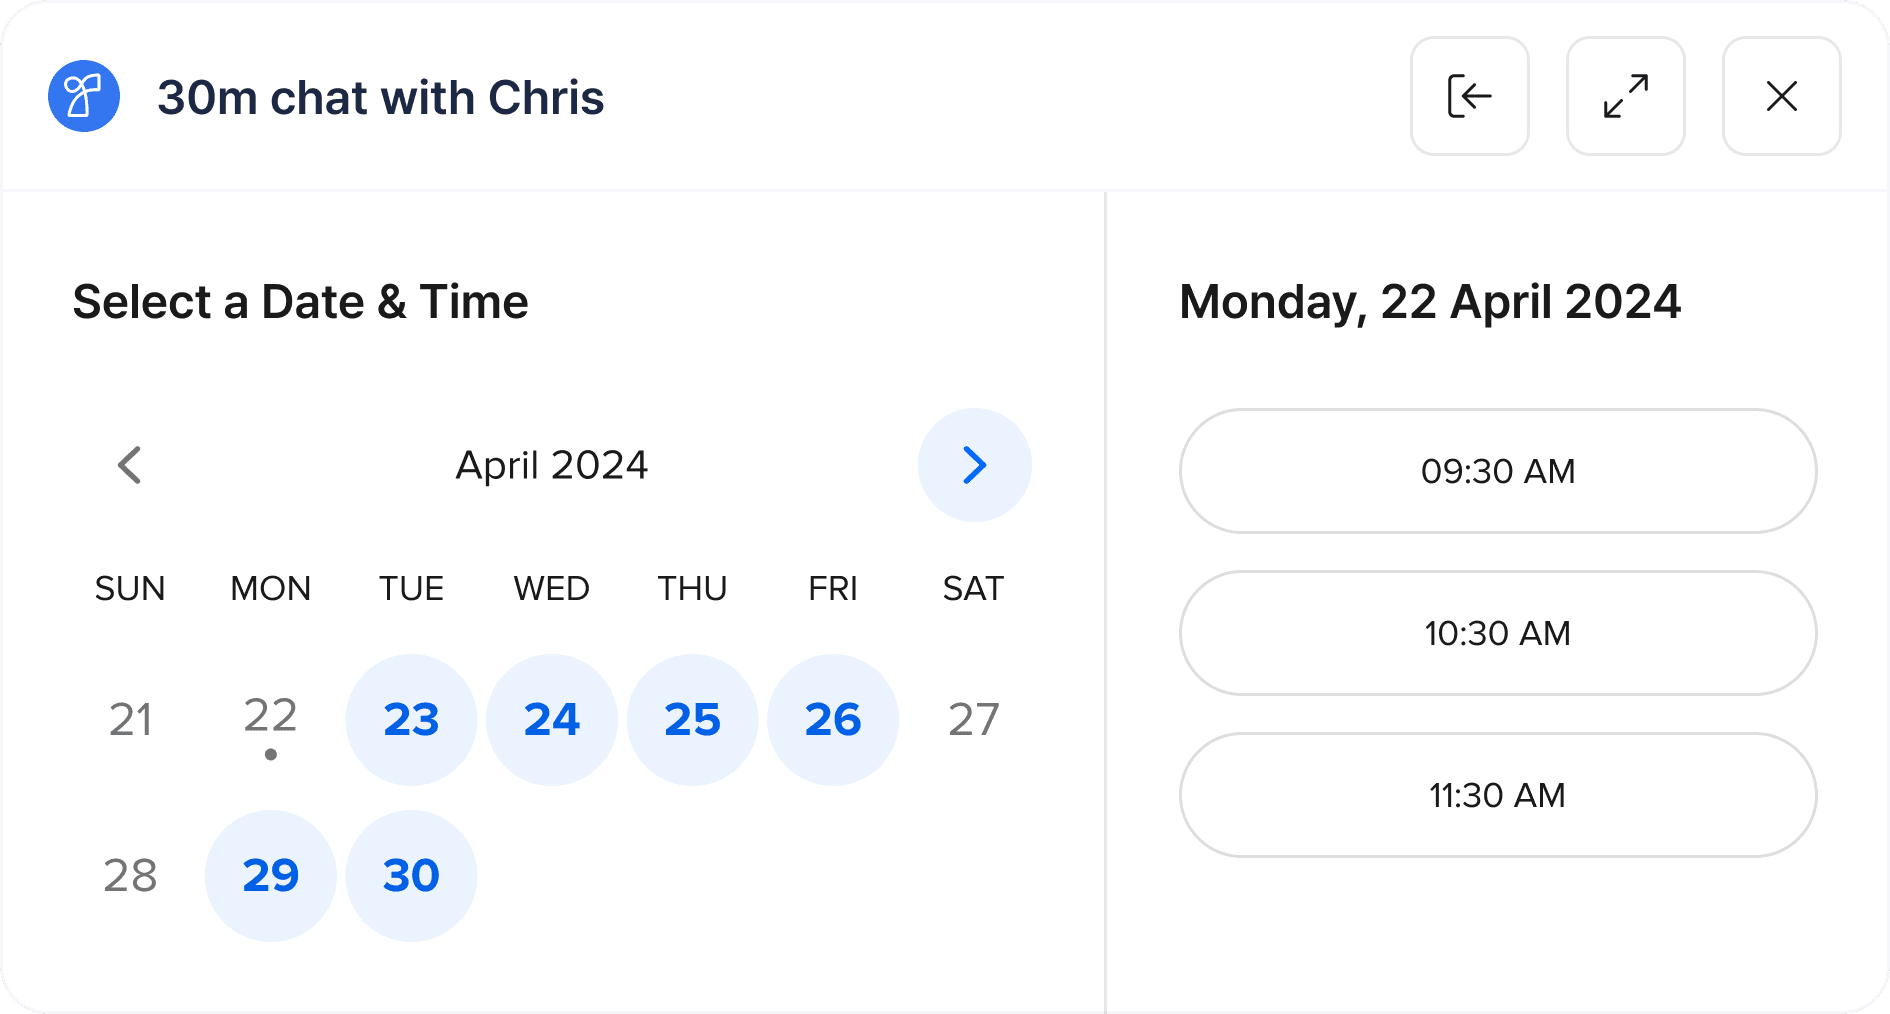Viewport: 1890px width, 1014px height.
Task: Click the unavailable date 27
Action: 974,720
